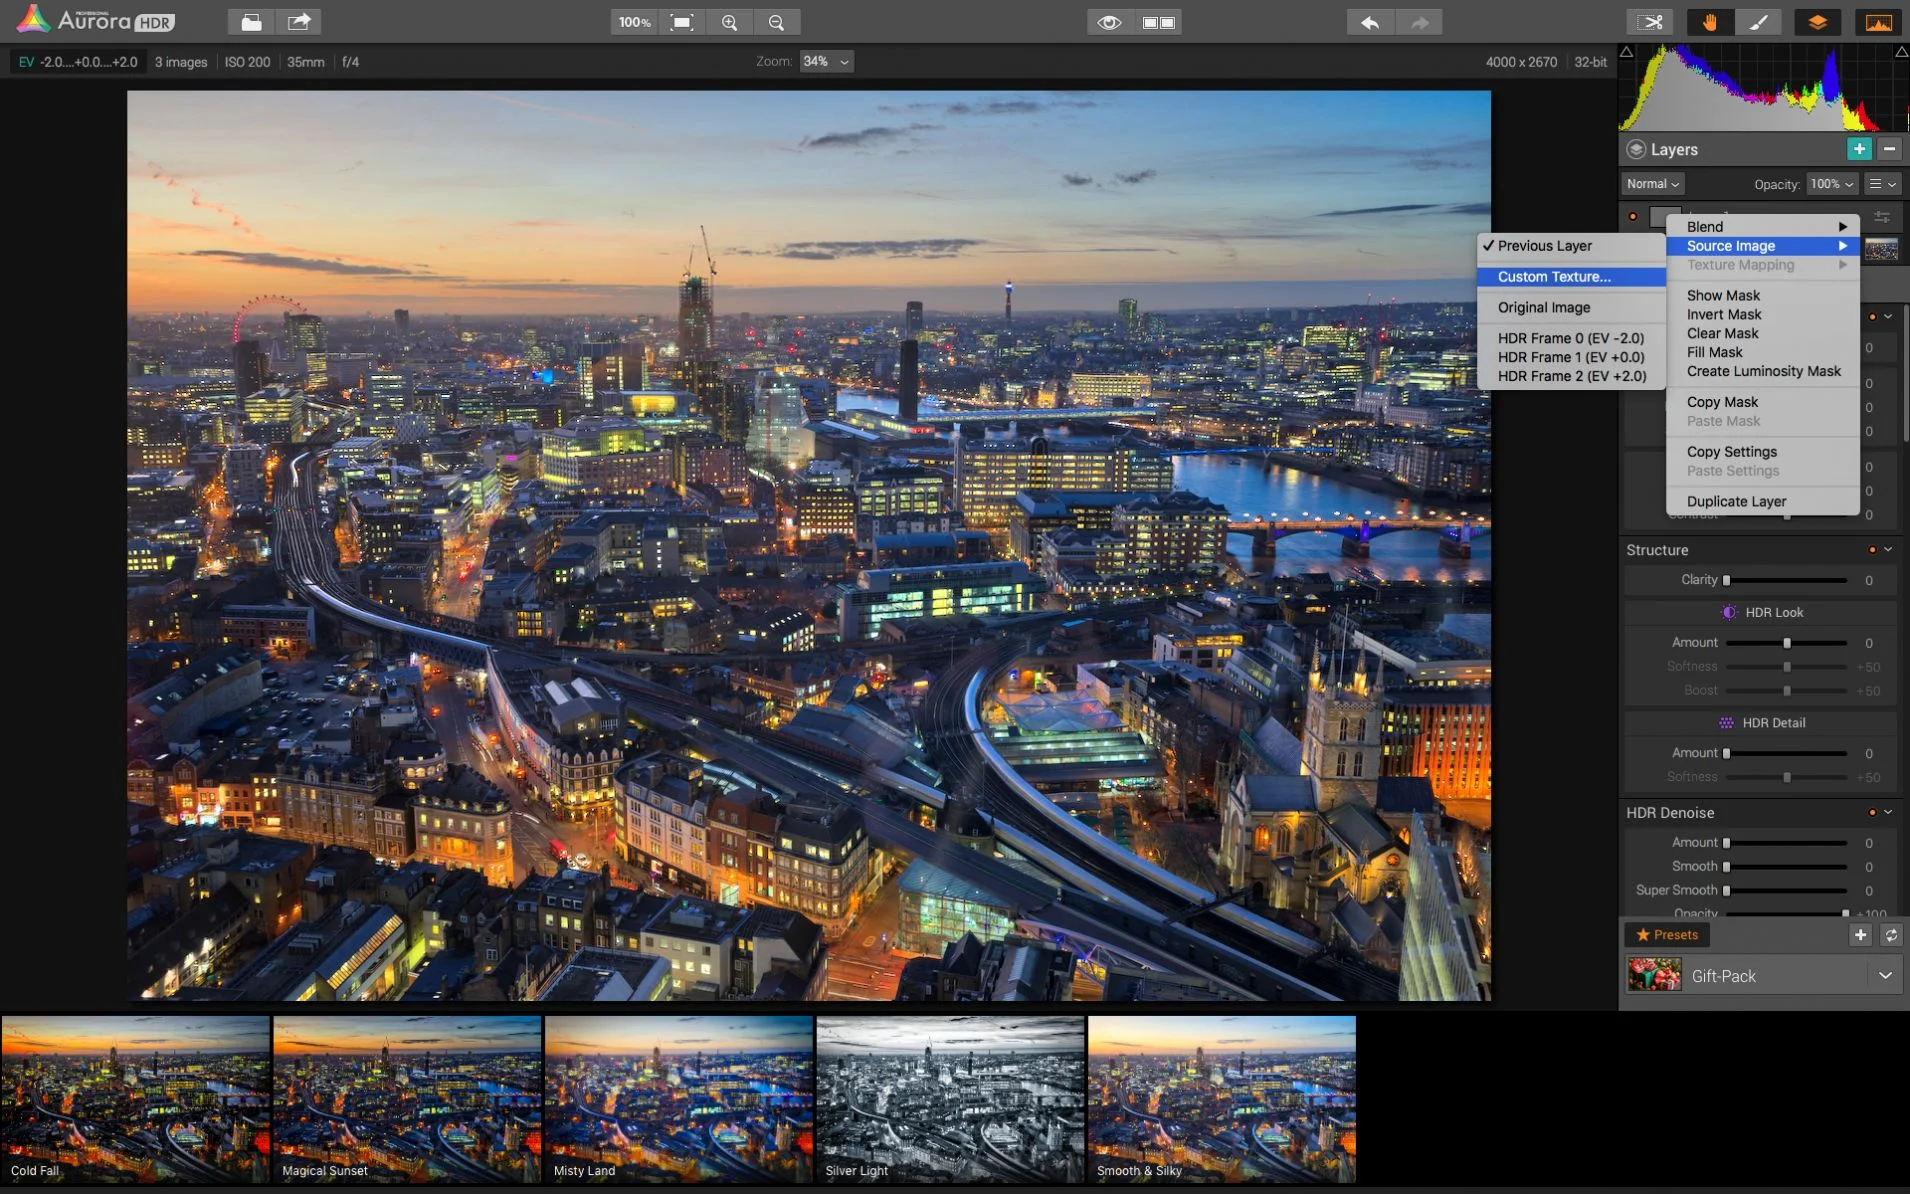
Task: Choose Custom Texture from the submenu
Action: pos(1554,277)
